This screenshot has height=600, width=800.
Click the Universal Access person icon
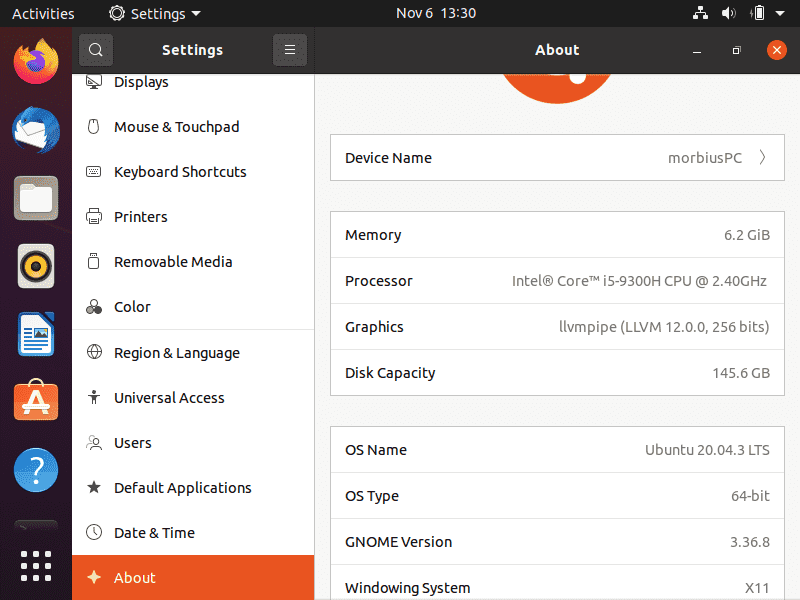pos(94,397)
